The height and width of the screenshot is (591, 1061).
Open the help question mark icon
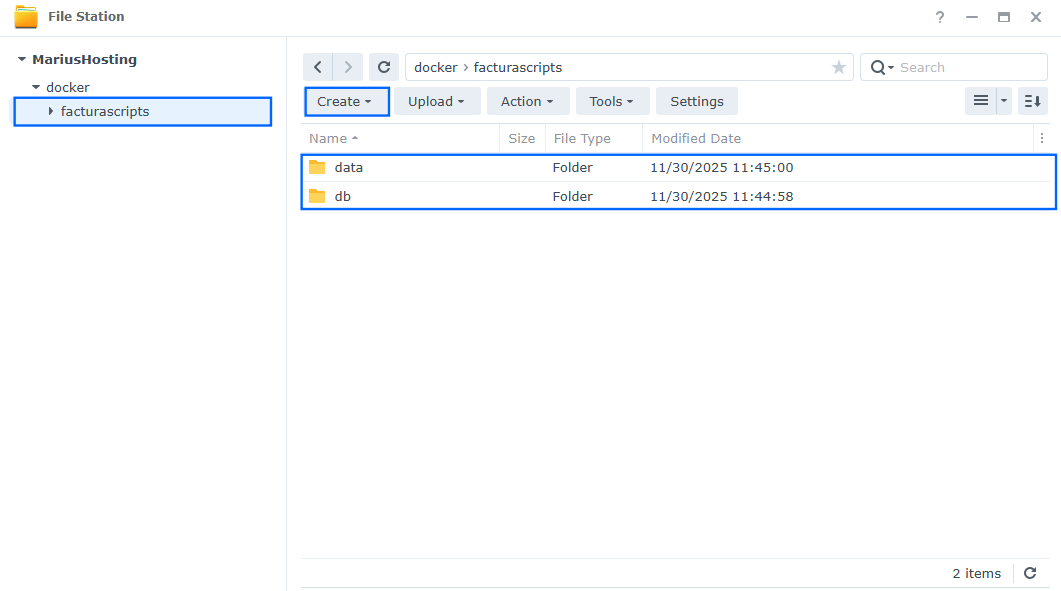939,17
